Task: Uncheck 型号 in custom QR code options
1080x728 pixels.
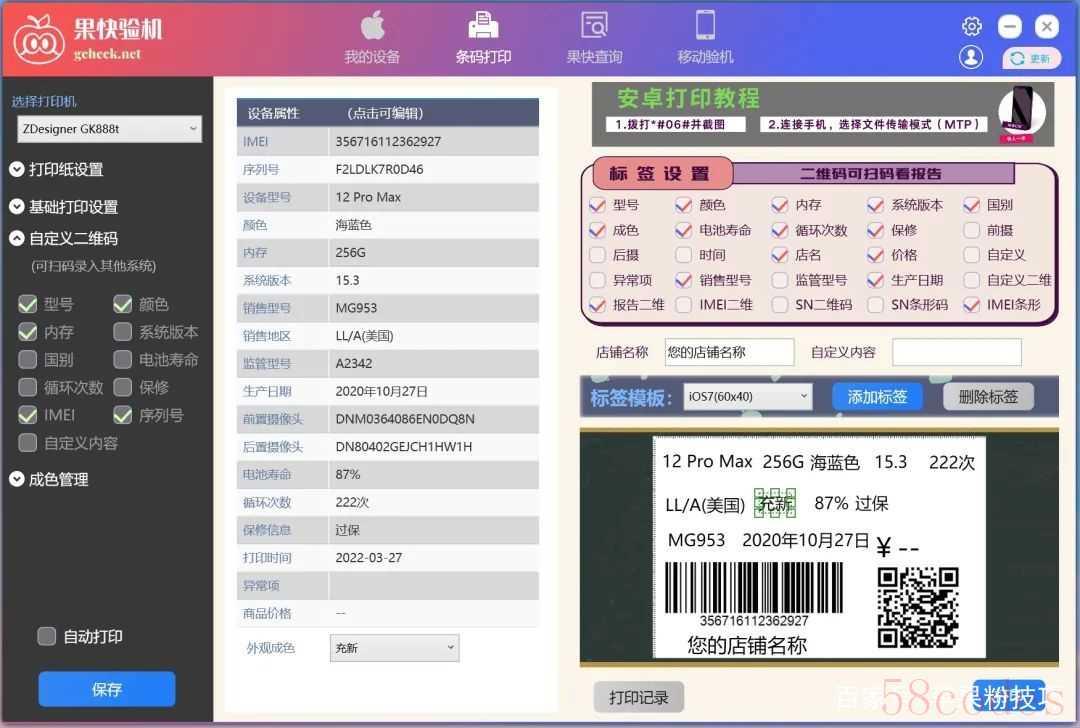Action: 28,304
